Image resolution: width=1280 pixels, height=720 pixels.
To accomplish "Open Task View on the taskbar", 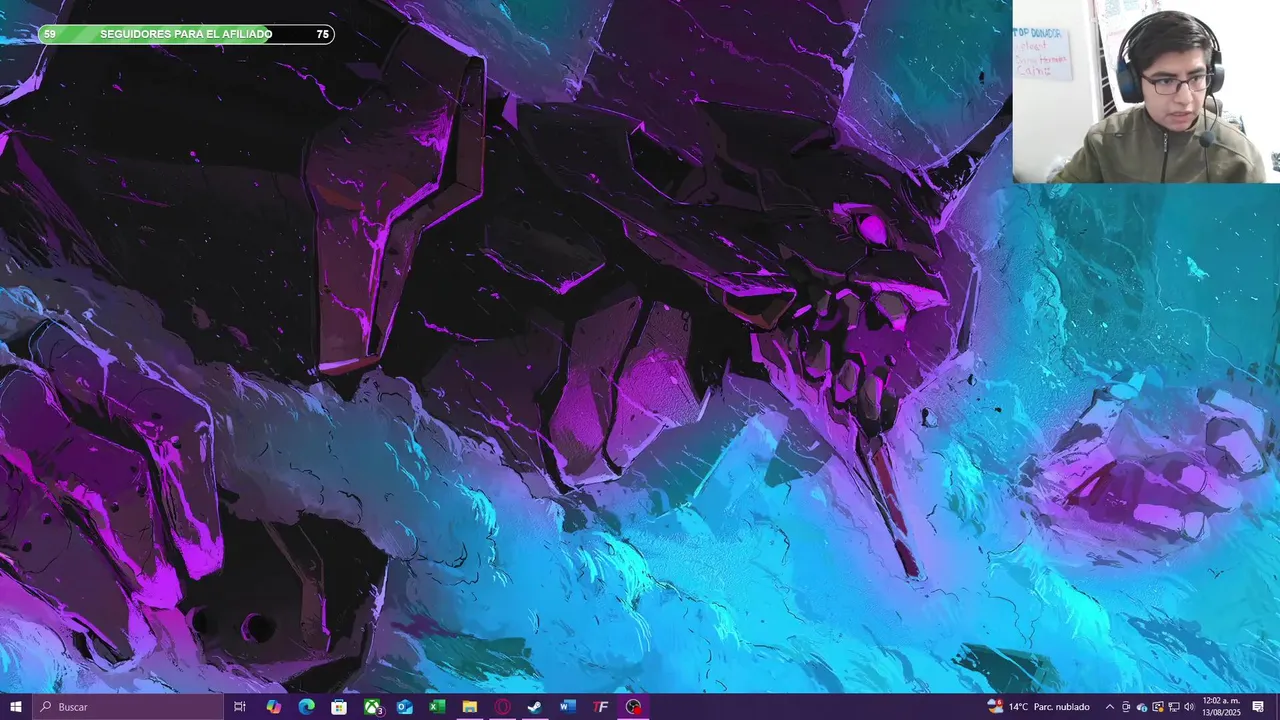I will tap(240, 707).
